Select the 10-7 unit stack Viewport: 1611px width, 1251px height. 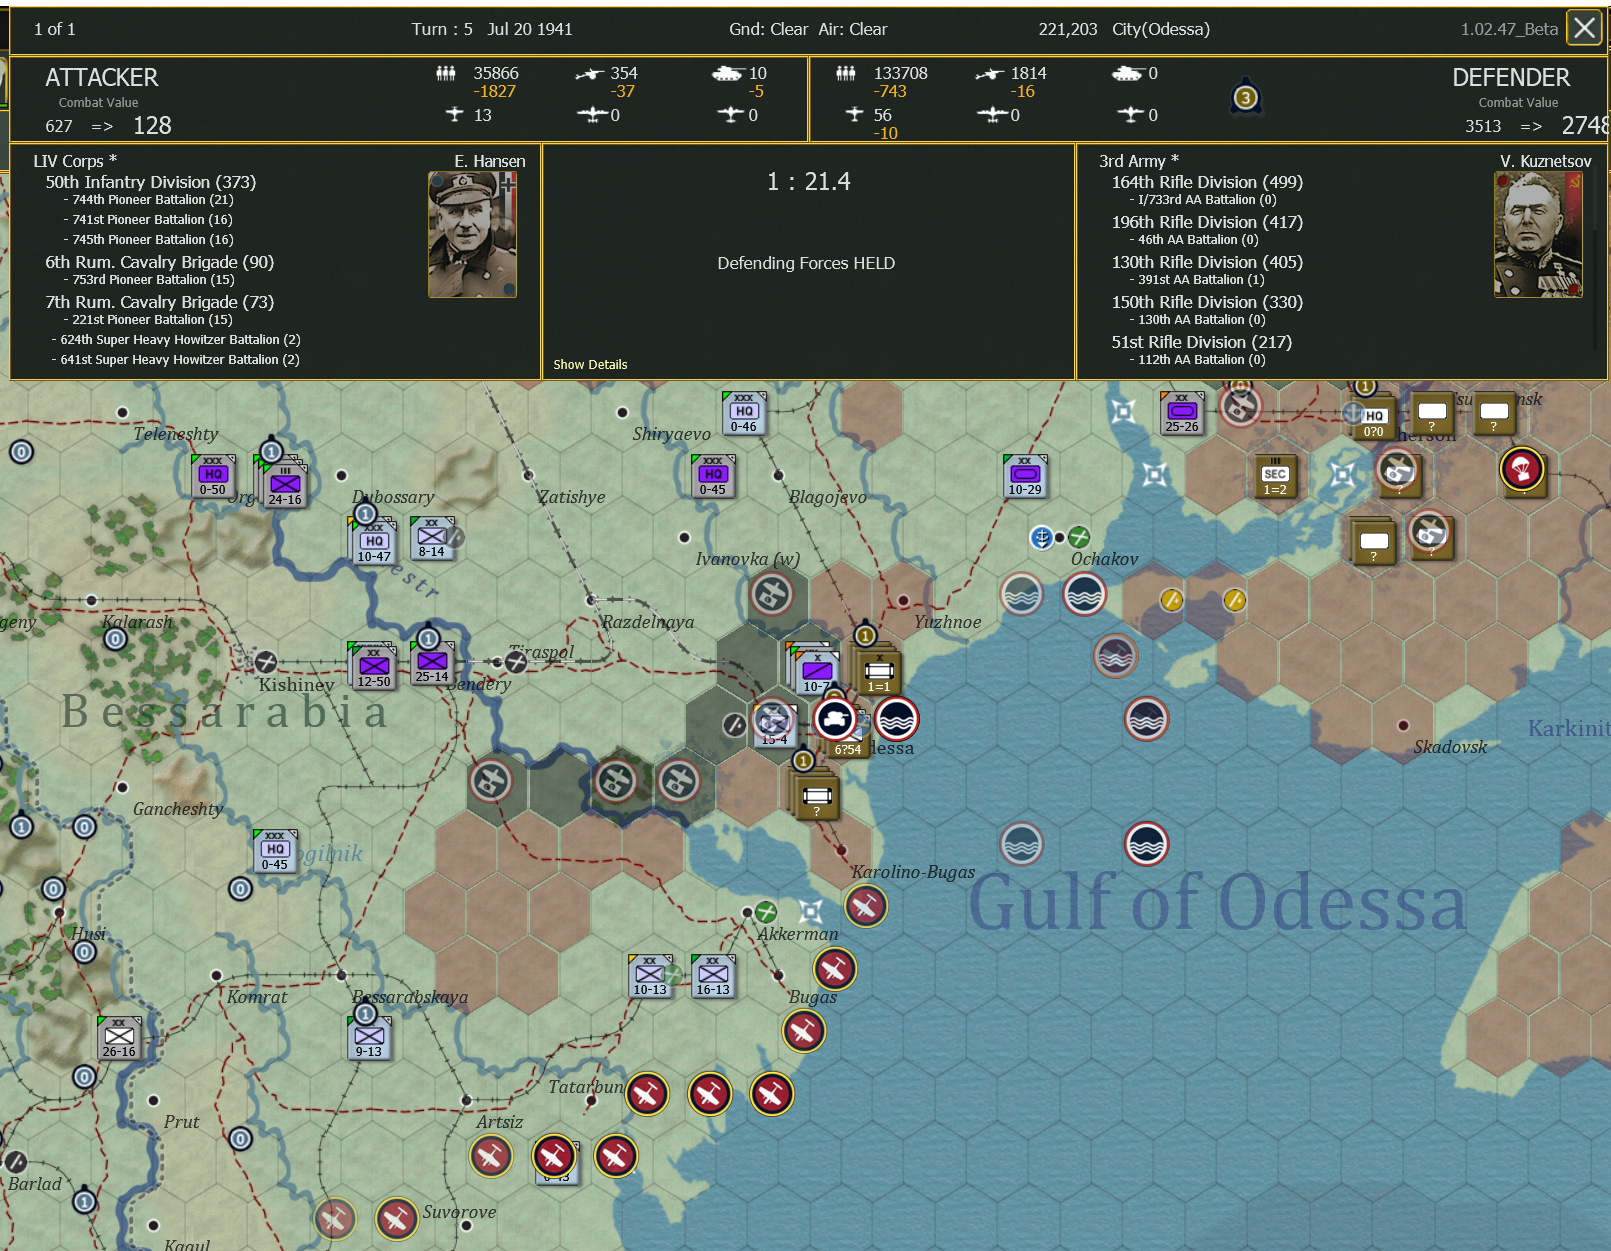click(817, 671)
